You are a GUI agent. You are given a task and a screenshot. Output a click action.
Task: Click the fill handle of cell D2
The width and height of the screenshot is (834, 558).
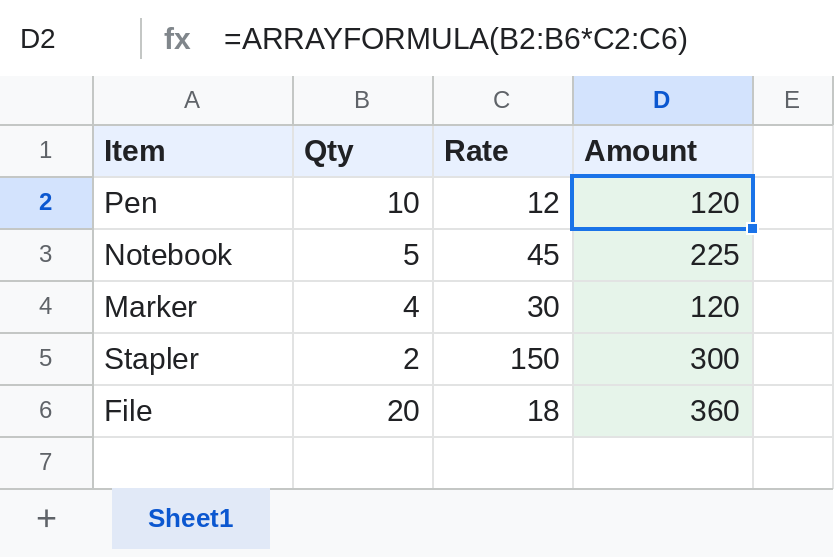(x=753, y=228)
